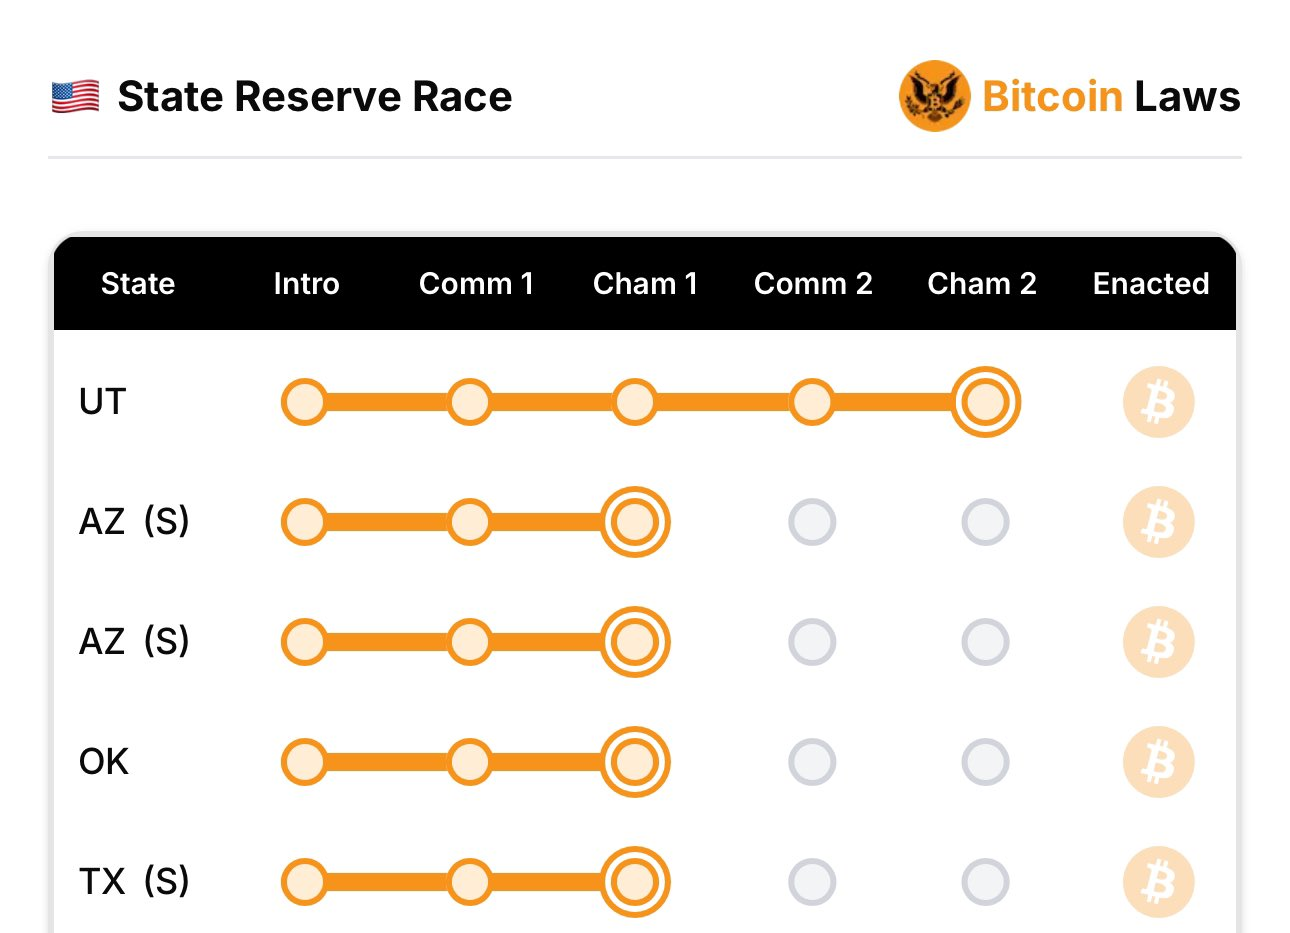The width and height of the screenshot is (1290, 933).
Task: Click OK's highlighted Cham 1 progress marker
Action: [635, 762]
